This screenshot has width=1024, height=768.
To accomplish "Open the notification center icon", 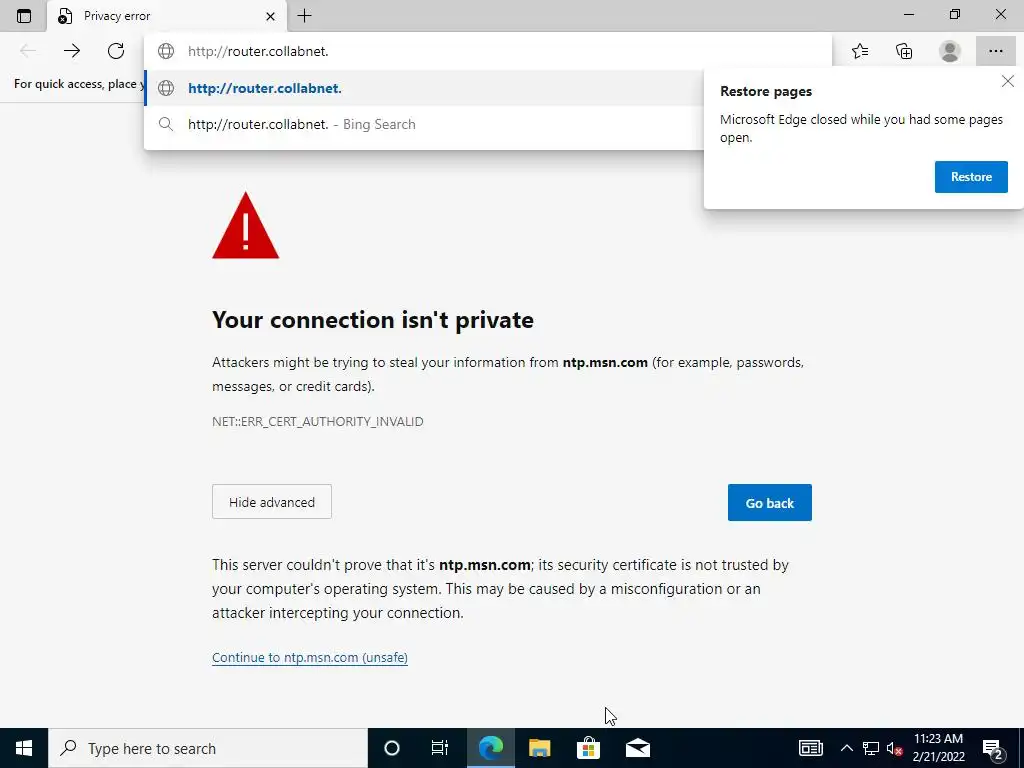I will [993, 748].
